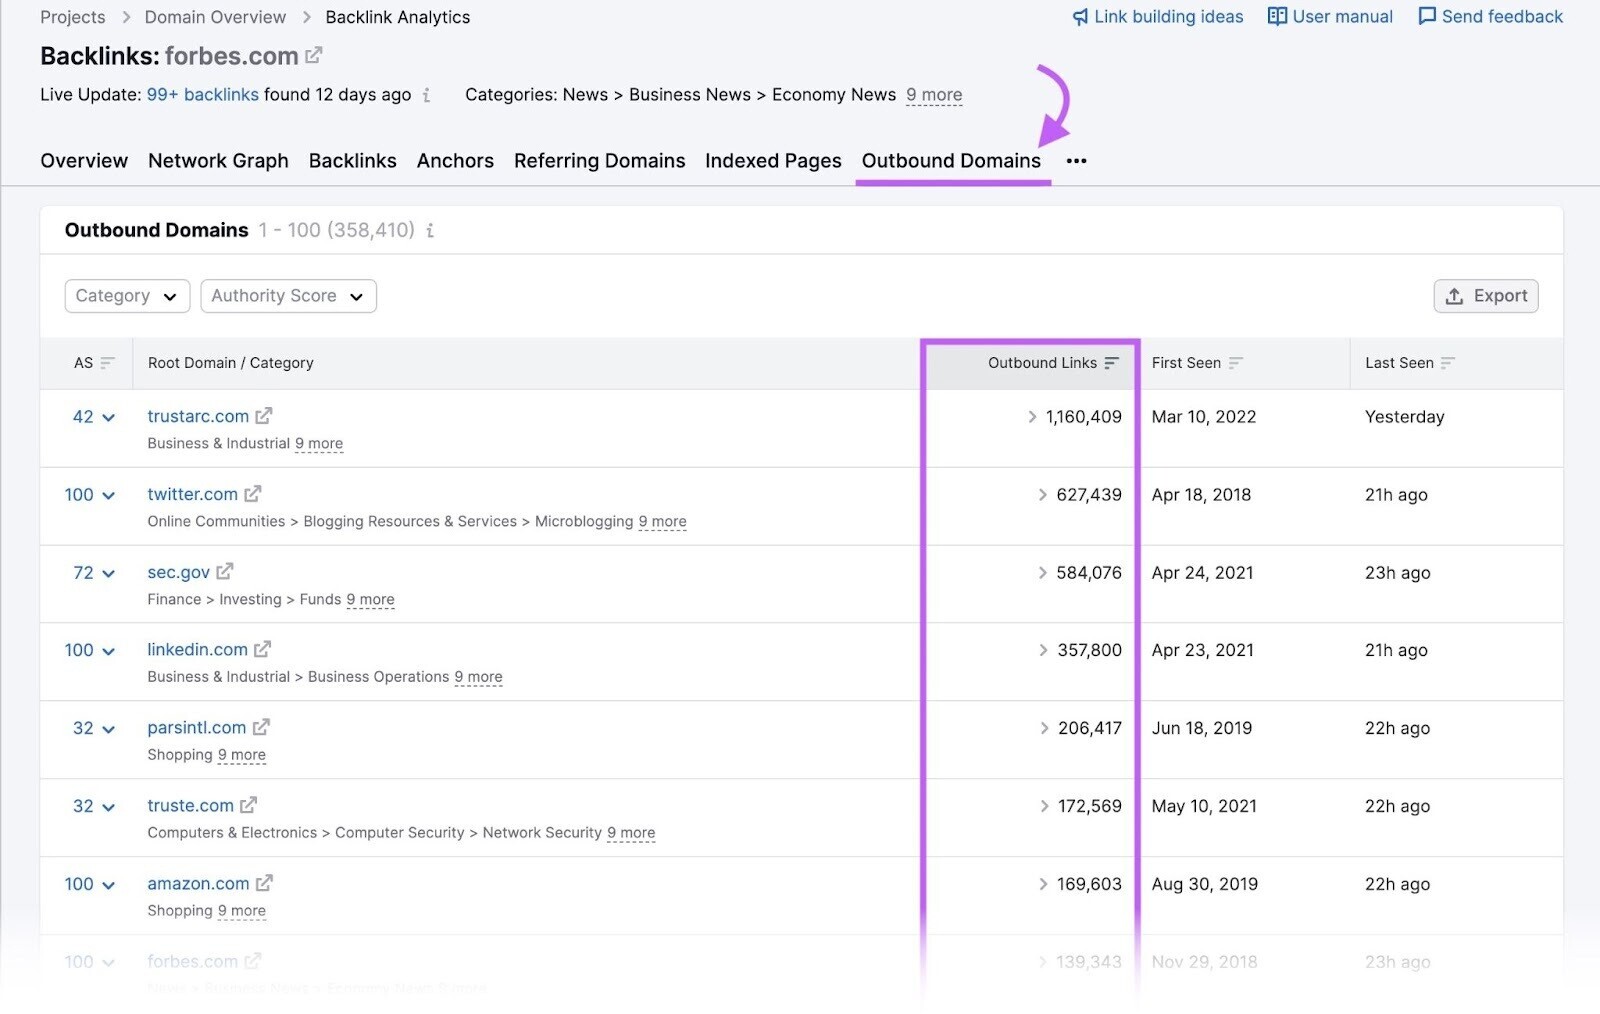Image resolution: width=1600 pixels, height=1014 pixels.
Task: Open sec.gov external link icon
Action: [225, 572]
